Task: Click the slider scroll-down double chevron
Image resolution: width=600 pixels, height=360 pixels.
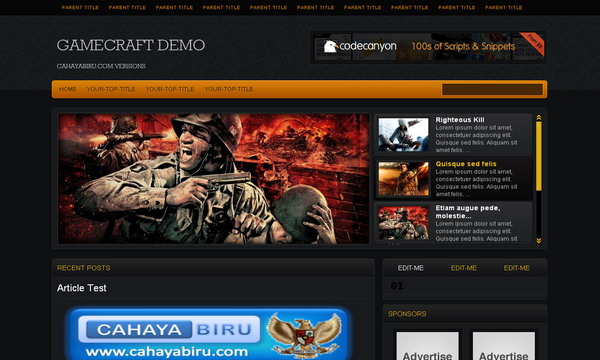Action: point(539,241)
